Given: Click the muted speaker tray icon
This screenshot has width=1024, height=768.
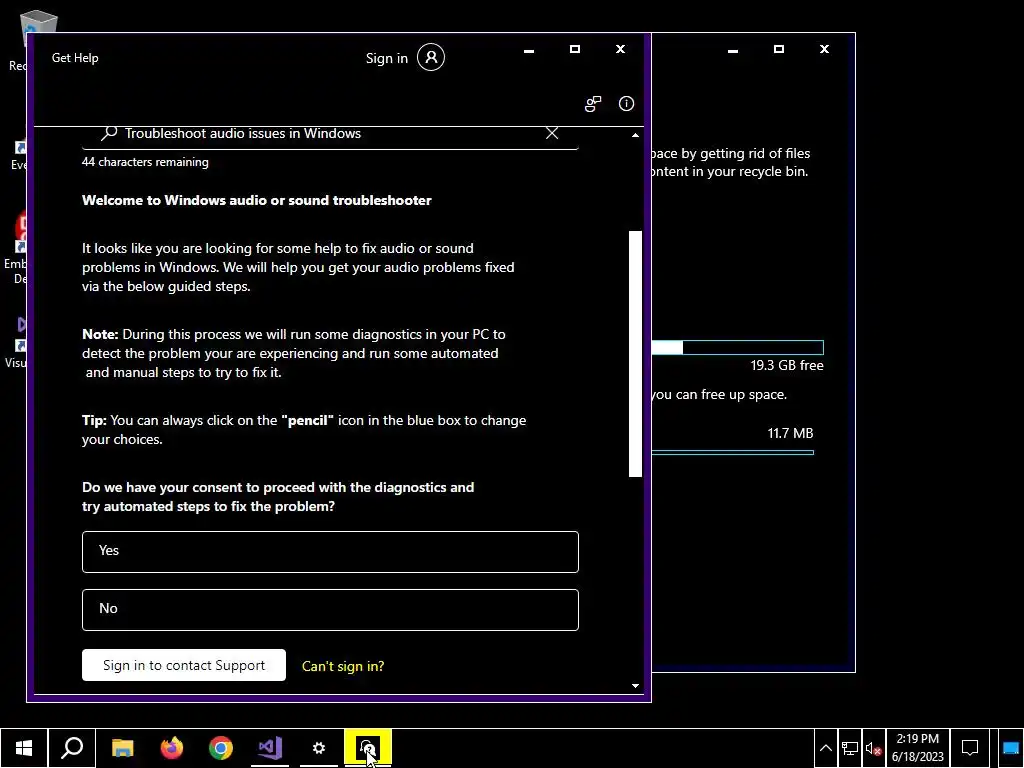Looking at the screenshot, I should click(873, 748).
